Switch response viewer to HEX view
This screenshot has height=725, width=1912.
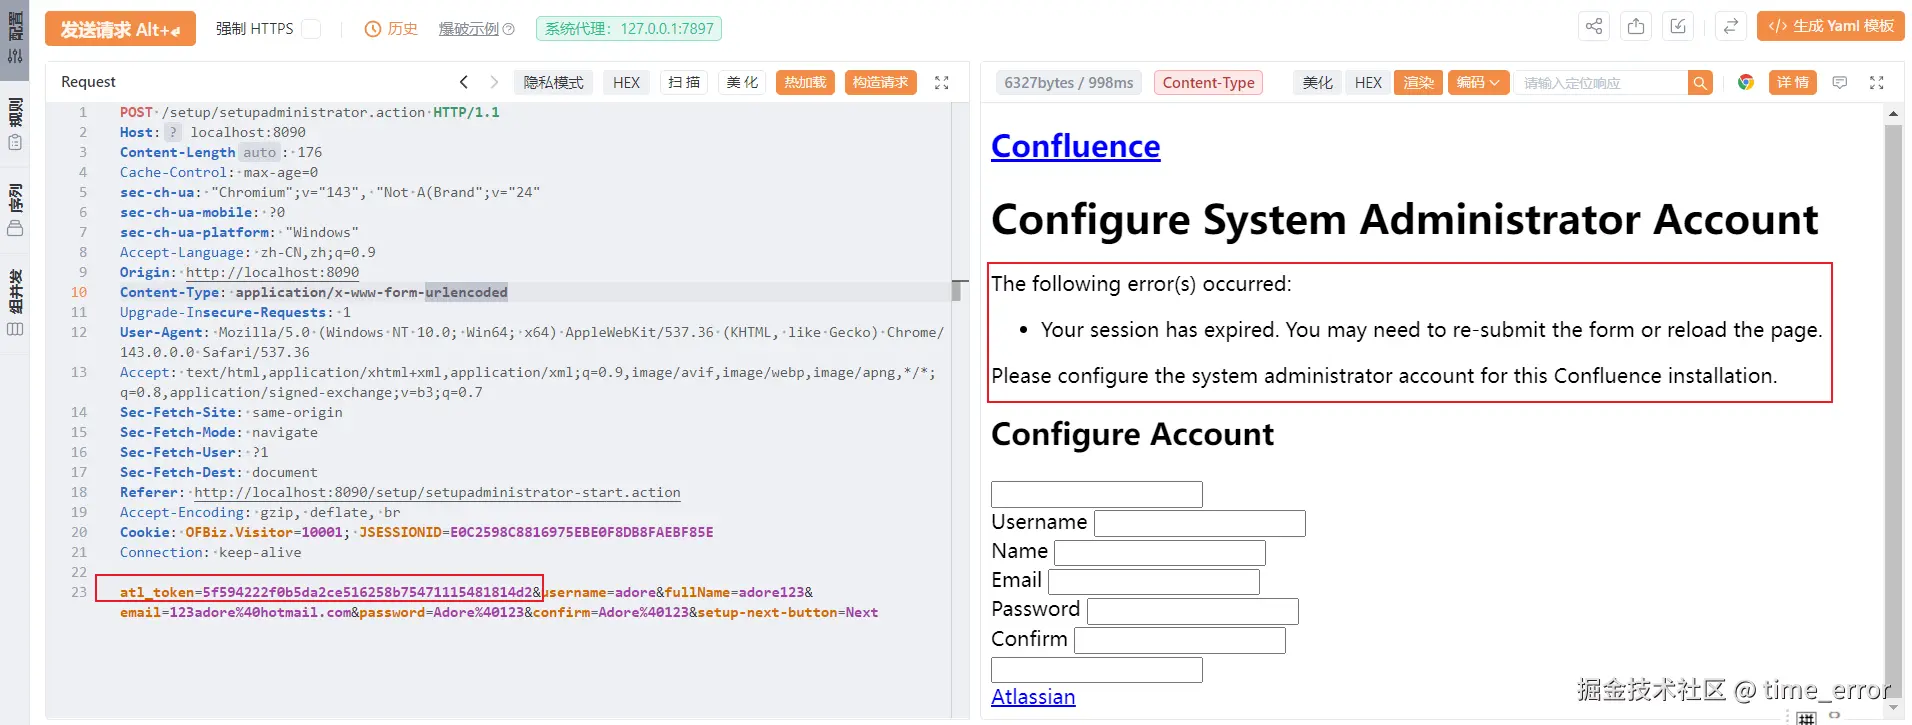(1368, 83)
